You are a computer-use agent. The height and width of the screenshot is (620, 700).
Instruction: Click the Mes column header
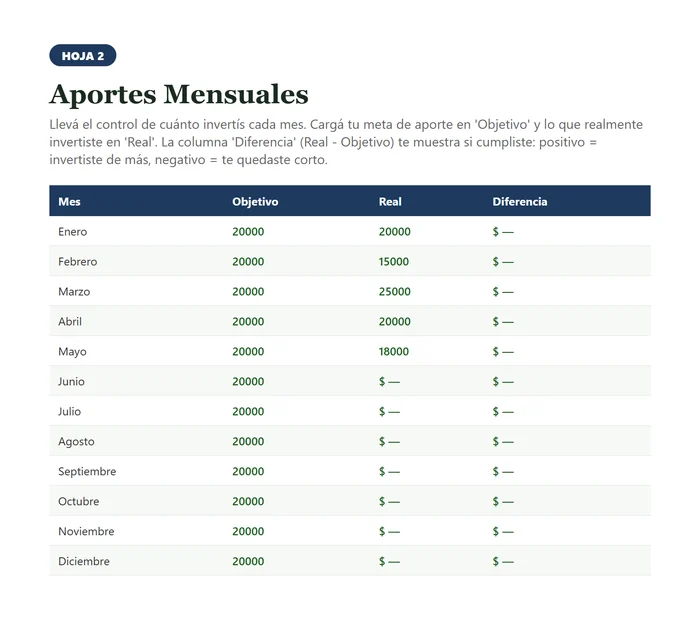click(x=69, y=201)
